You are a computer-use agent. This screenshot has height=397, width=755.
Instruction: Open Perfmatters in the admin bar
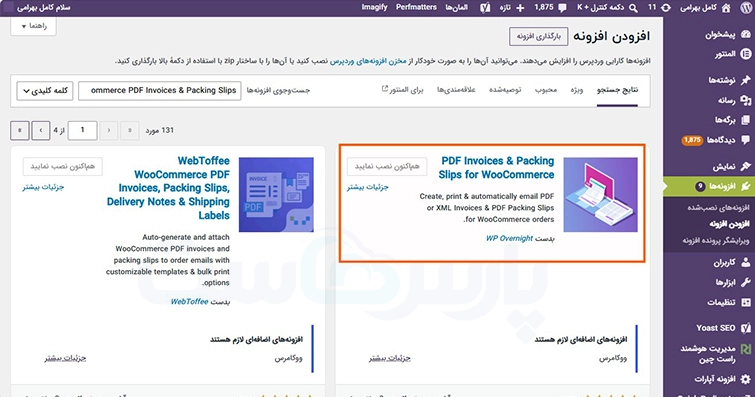click(x=417, y=7)
